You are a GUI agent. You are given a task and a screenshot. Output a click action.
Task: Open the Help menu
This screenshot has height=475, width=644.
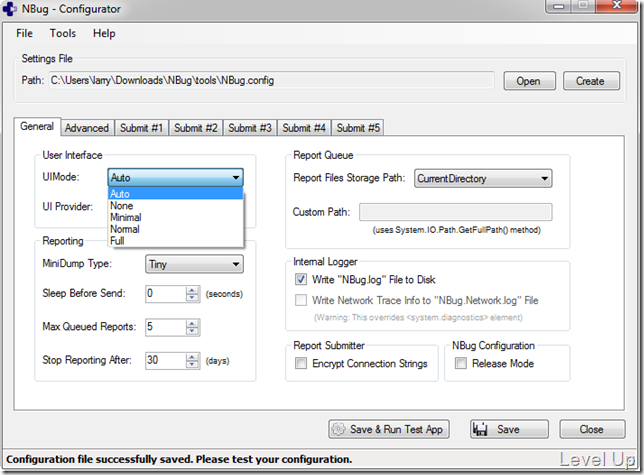pyautogui.click(x=104, y=33)
